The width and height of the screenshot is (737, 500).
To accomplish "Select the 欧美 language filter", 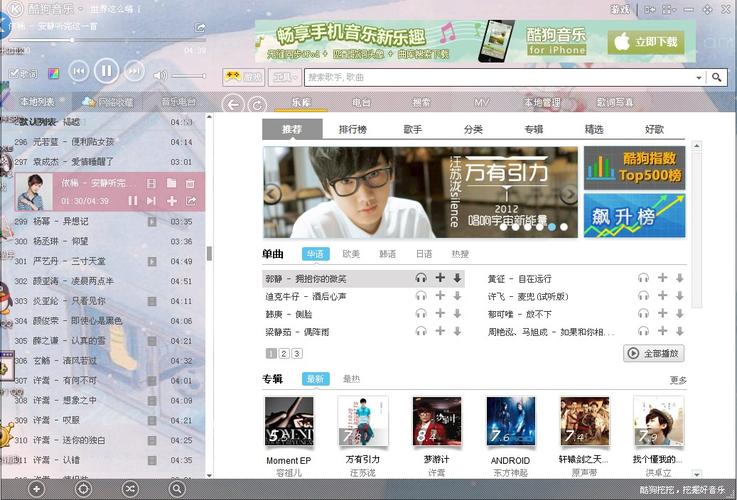I will pyautogui.click(x=351, y=254).
